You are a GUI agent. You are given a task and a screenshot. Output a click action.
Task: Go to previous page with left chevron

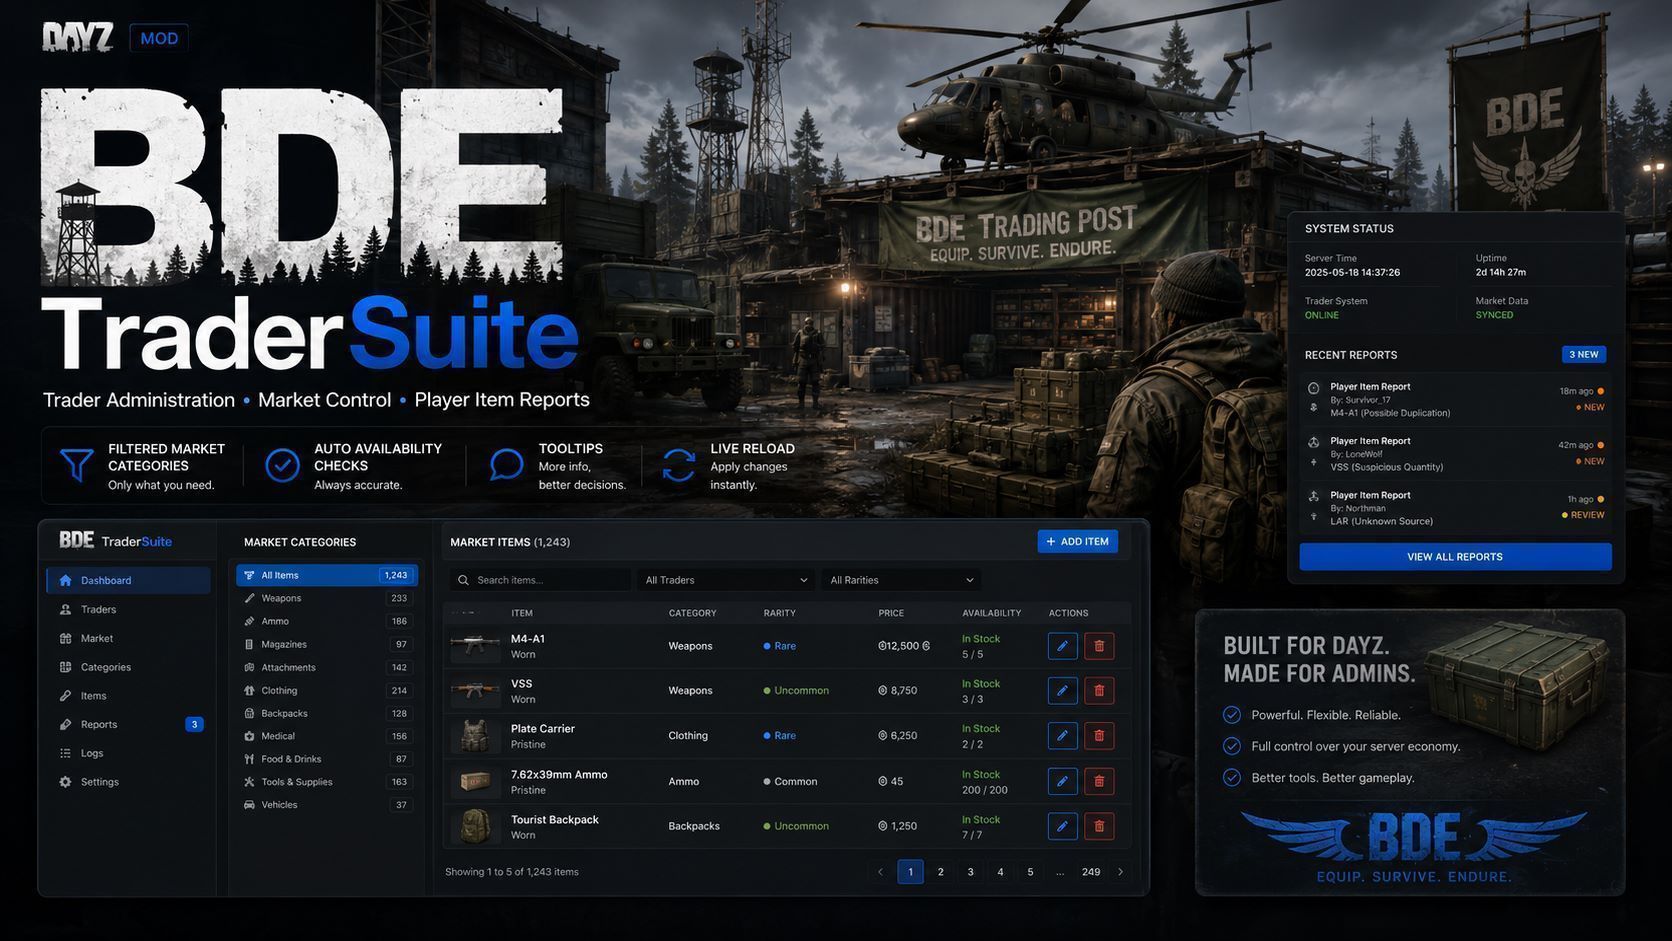880,872
